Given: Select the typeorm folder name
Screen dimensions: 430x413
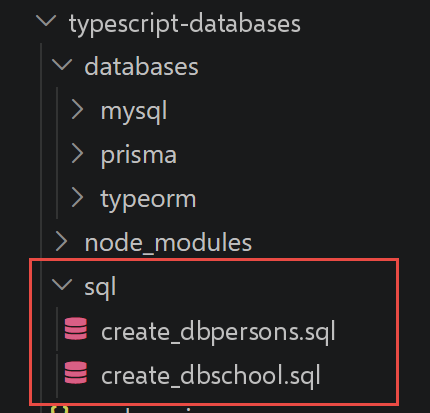Looking at the screenshot, I should [149, 200].
